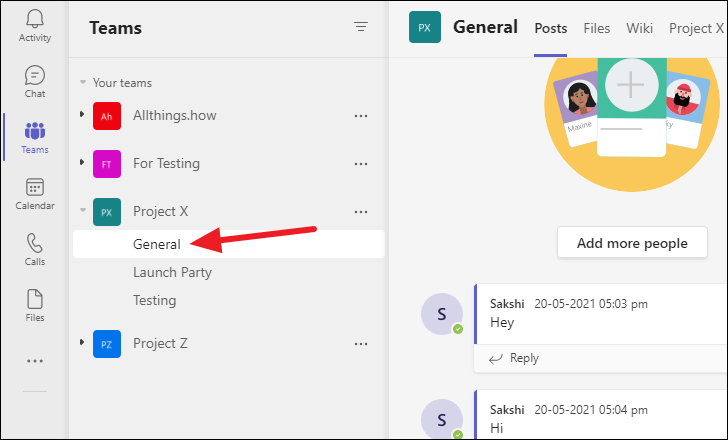Click the PX channel avatar in header
This screenshot has width=728, height=440.
click(x=425, y=27)
